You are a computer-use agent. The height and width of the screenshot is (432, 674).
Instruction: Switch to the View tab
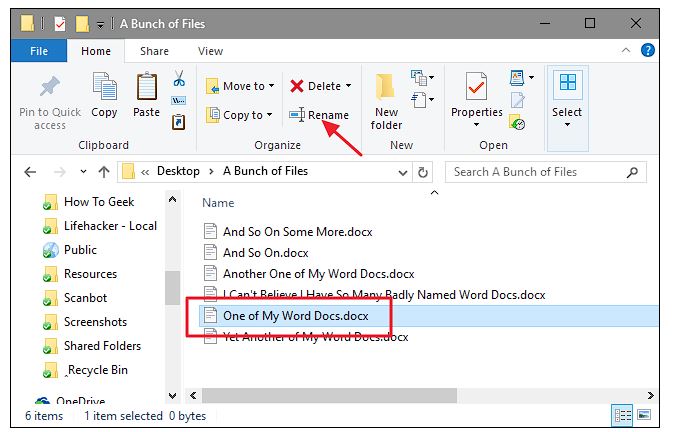(x=210, y=51)
